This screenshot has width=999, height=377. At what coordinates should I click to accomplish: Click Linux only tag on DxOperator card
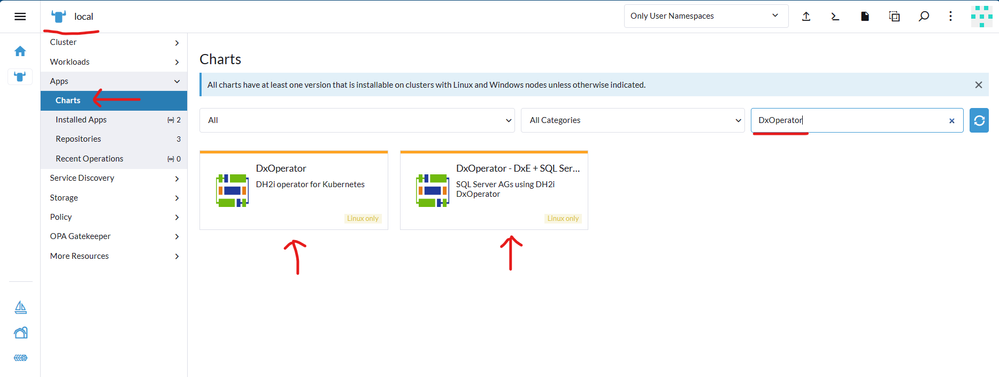pos(363,218)
